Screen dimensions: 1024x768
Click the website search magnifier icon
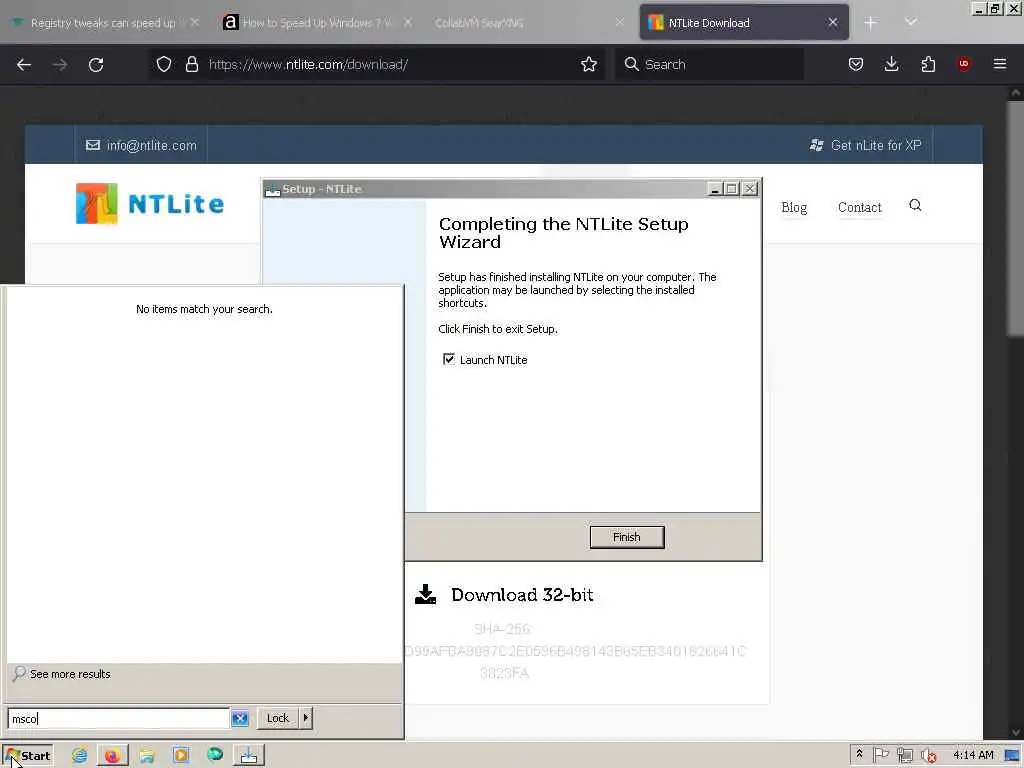pyautogui.click(x=915, y=206)
